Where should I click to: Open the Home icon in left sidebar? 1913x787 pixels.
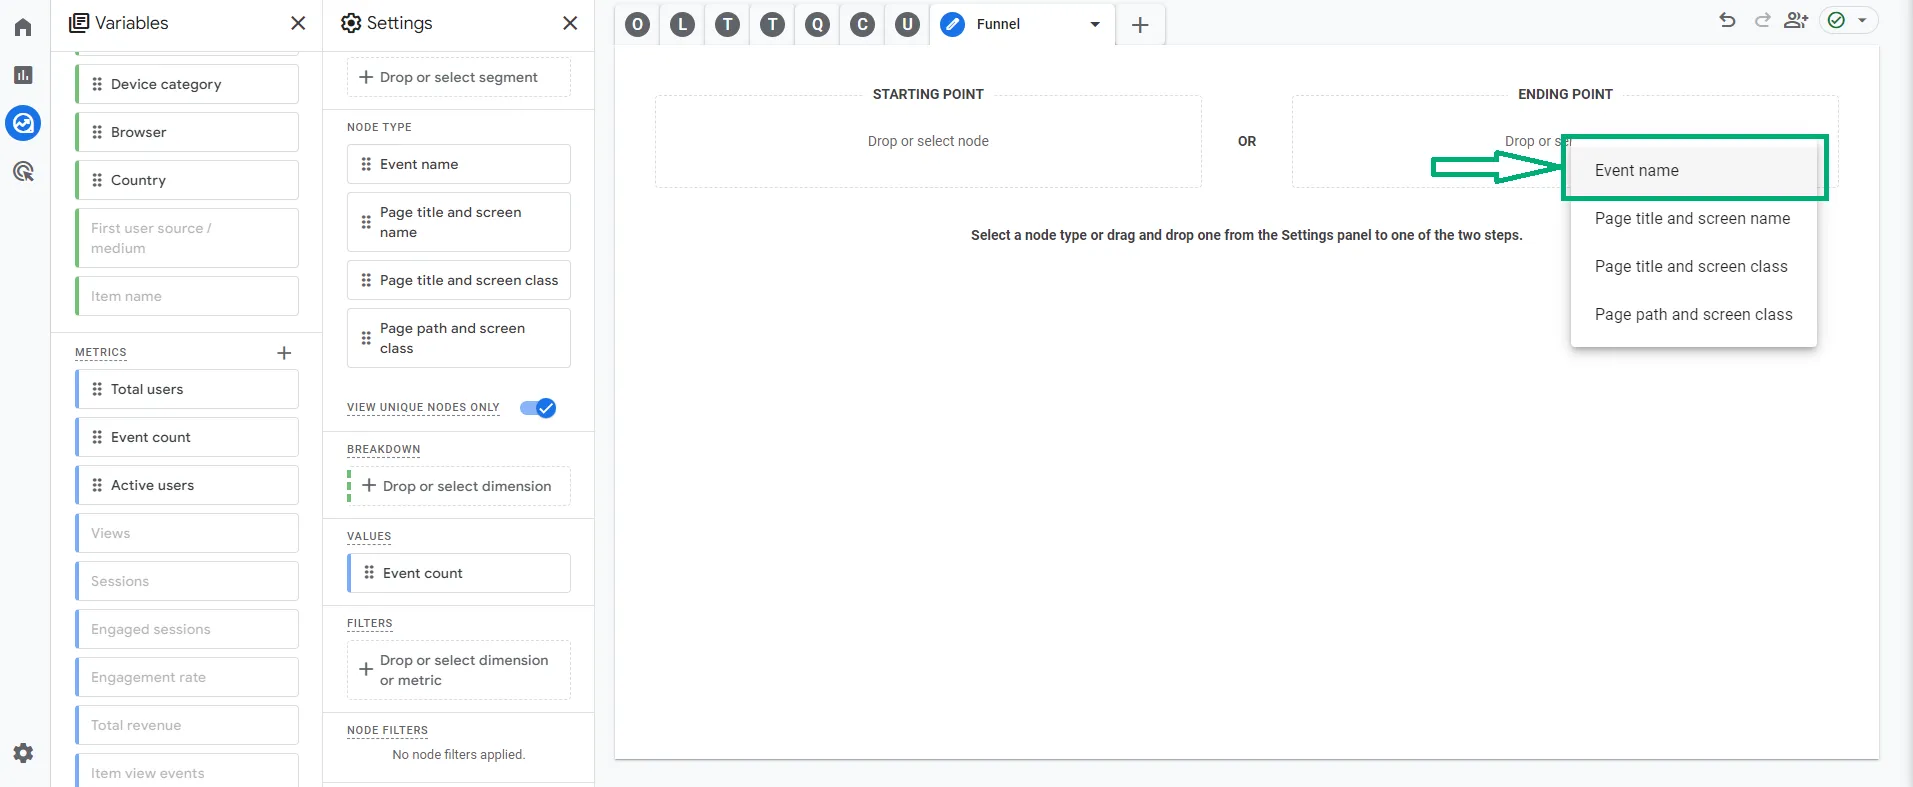tap(23, 27)
